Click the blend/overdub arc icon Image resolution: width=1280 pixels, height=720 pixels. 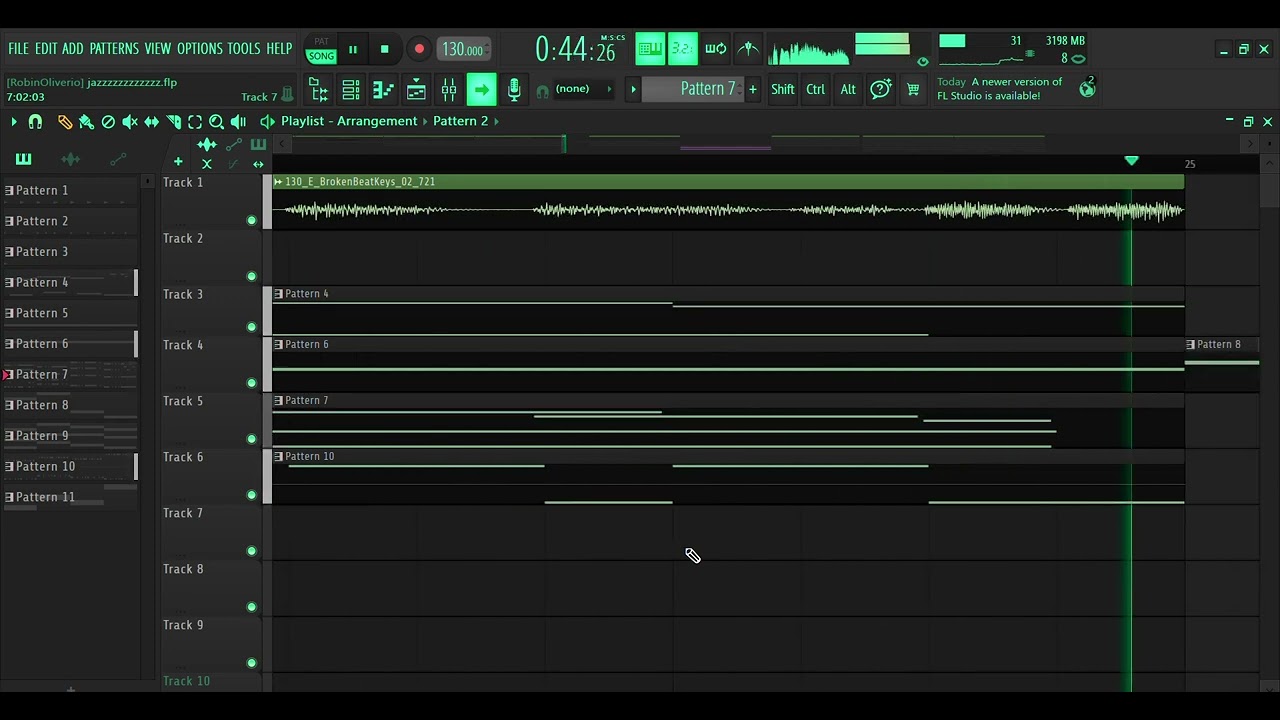[x=748, y=48]
